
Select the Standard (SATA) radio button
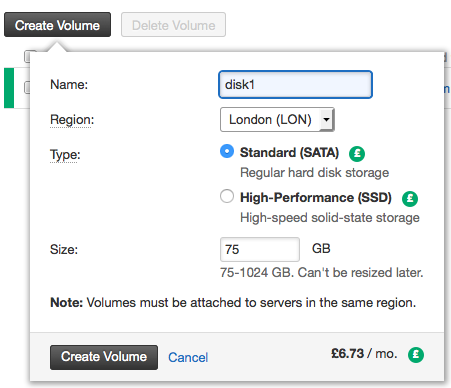click(x=227, y=151)
